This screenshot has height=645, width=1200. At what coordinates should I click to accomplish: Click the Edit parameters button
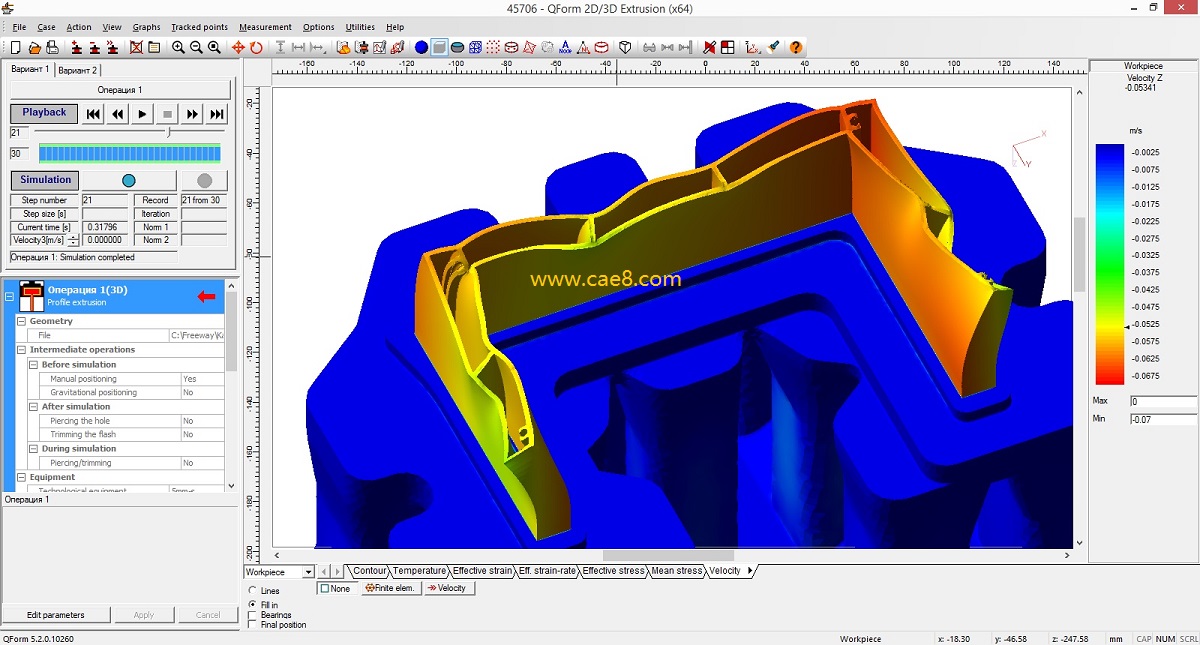click(56, 615)
